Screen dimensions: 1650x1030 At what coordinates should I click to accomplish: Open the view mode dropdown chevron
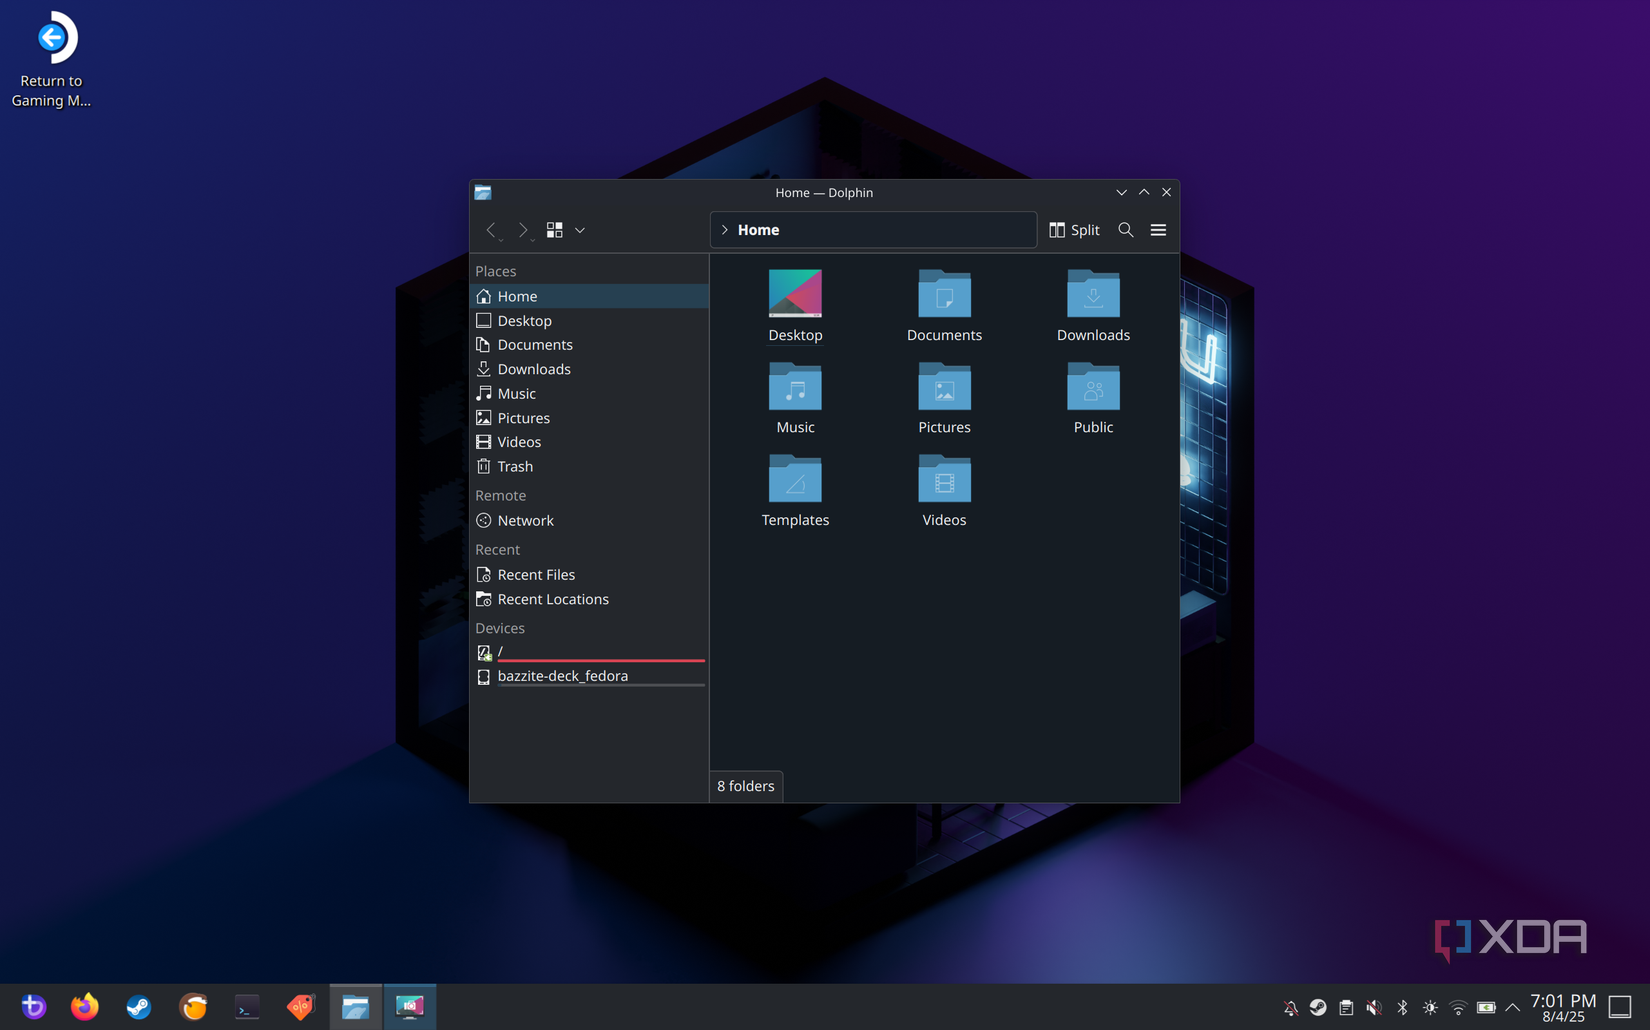pos(579,230)
